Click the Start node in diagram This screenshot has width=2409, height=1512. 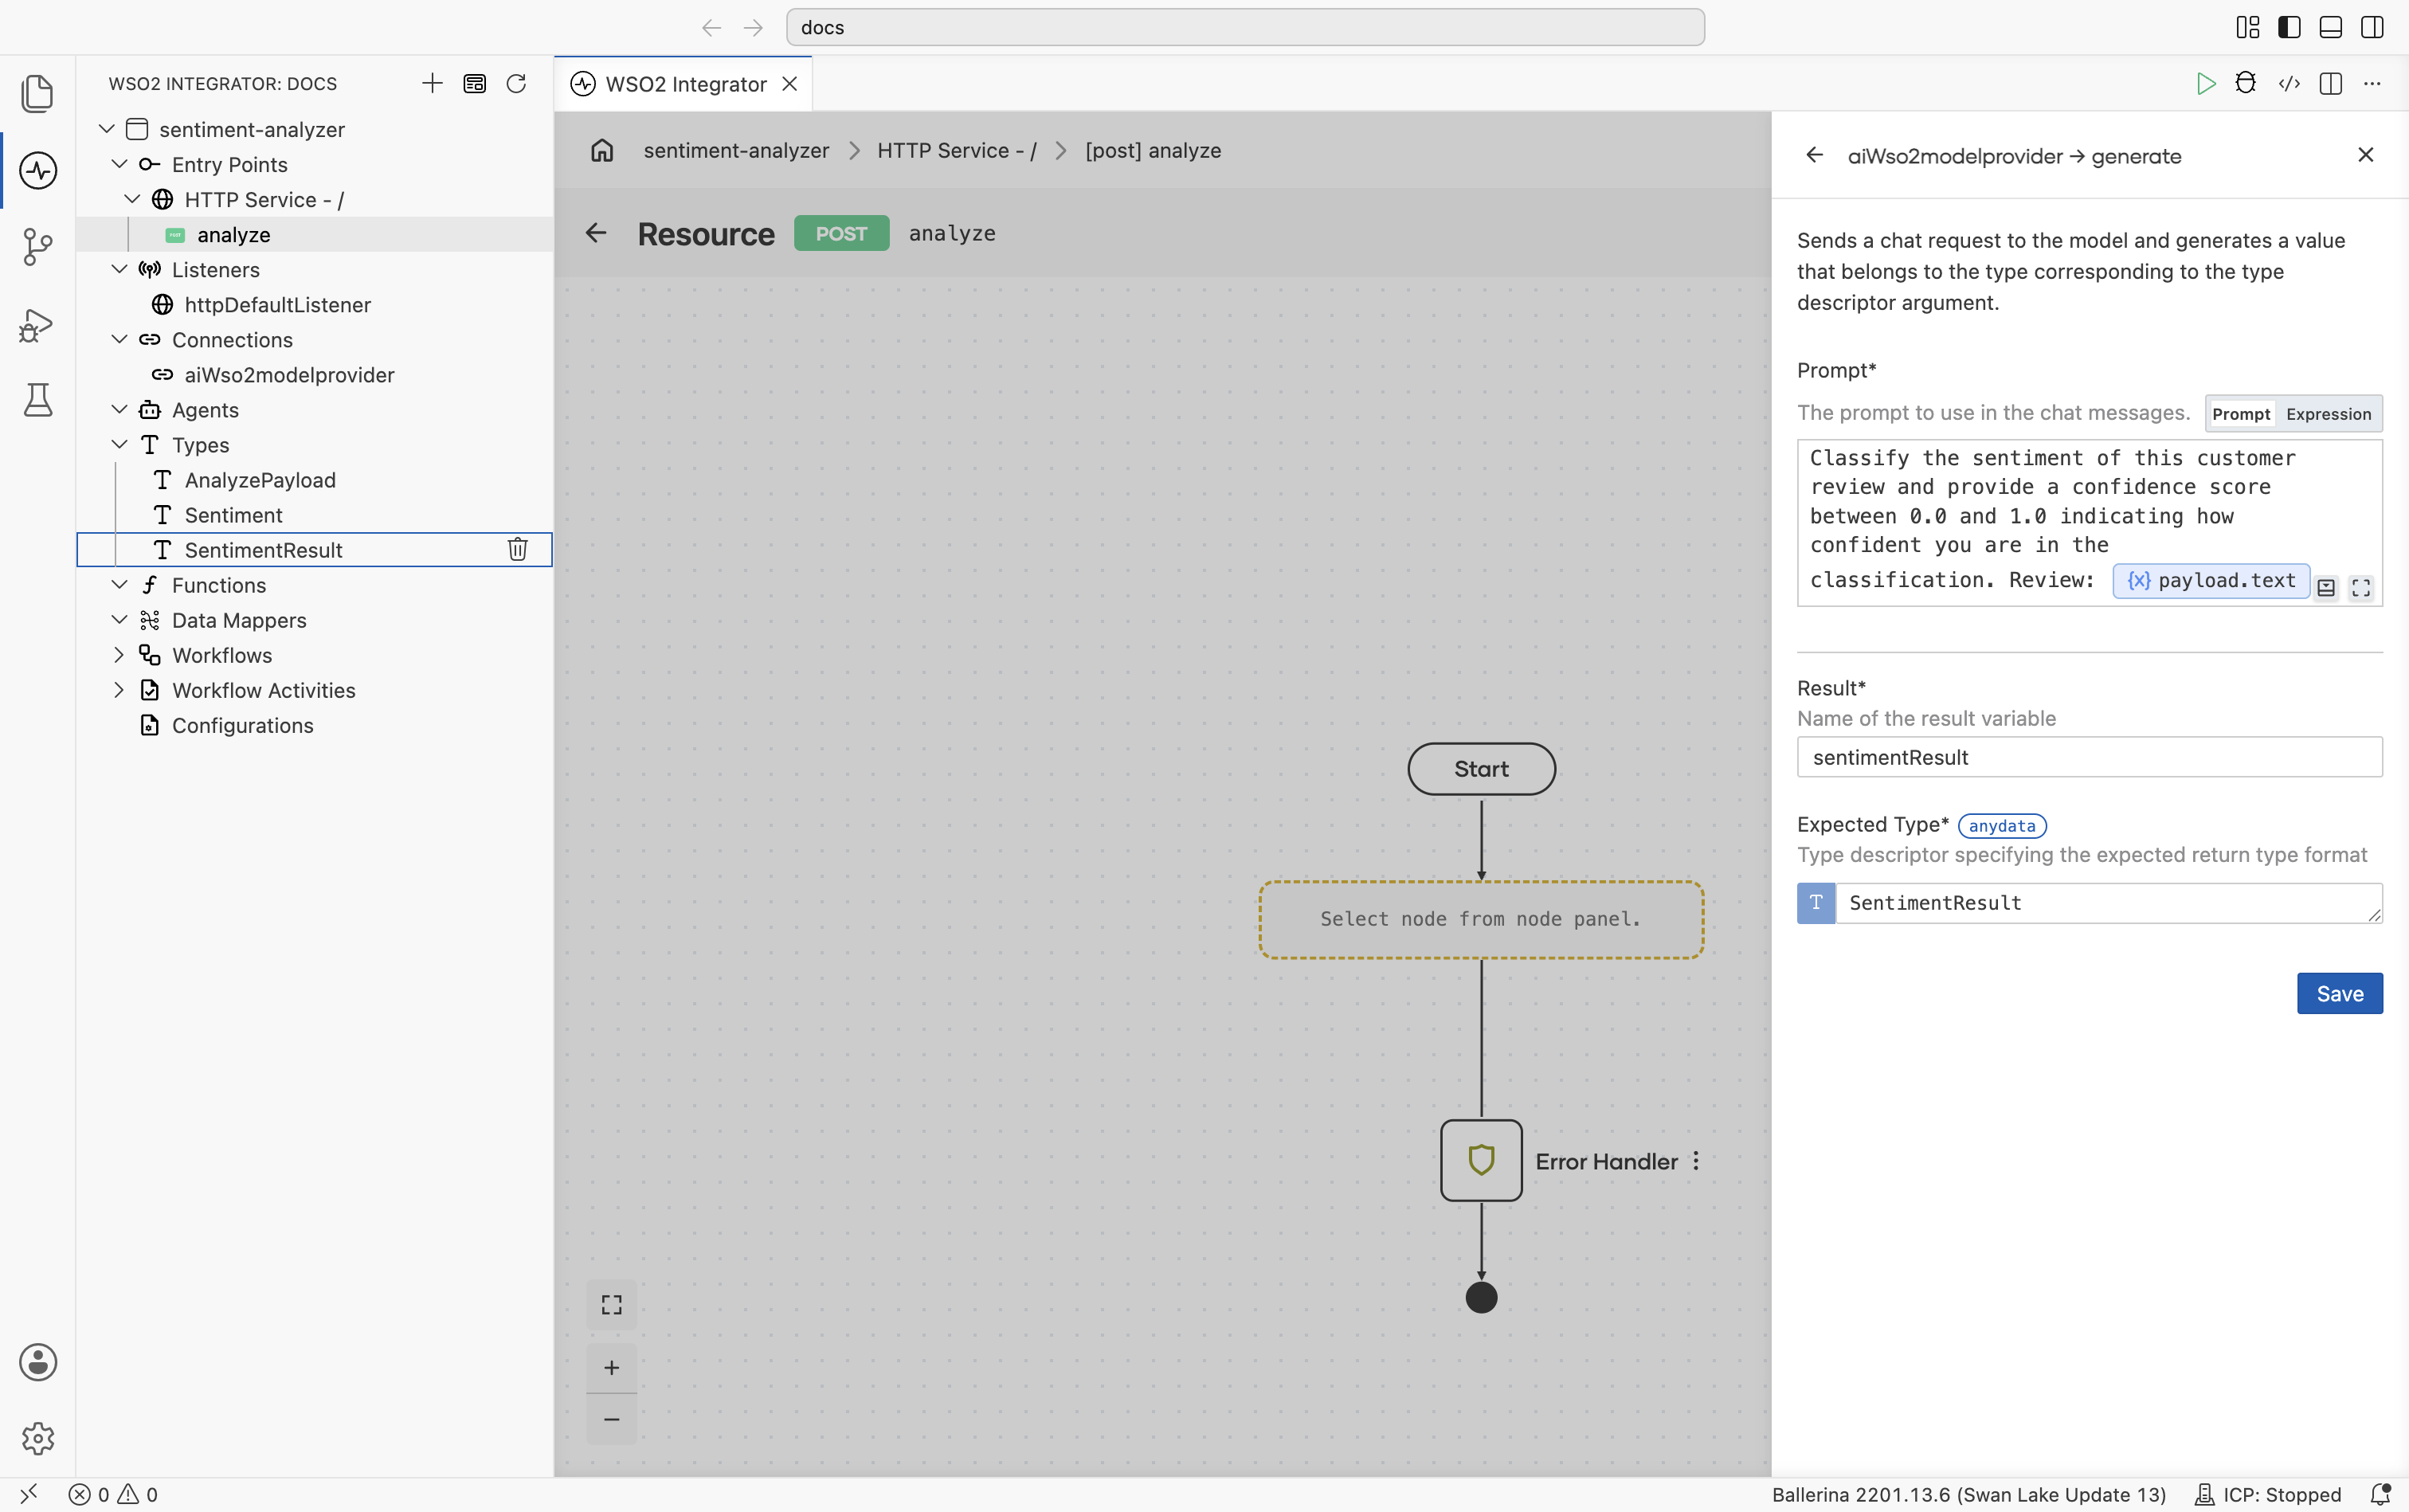1481,769
